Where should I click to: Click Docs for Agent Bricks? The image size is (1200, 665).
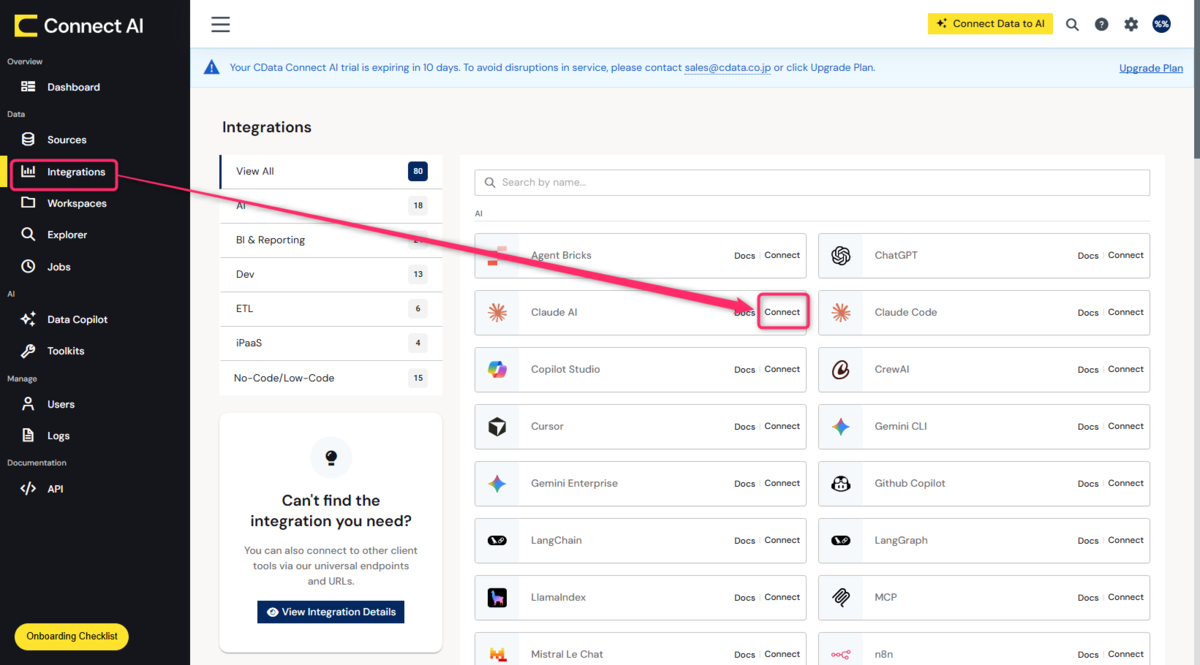click(745, 256)
